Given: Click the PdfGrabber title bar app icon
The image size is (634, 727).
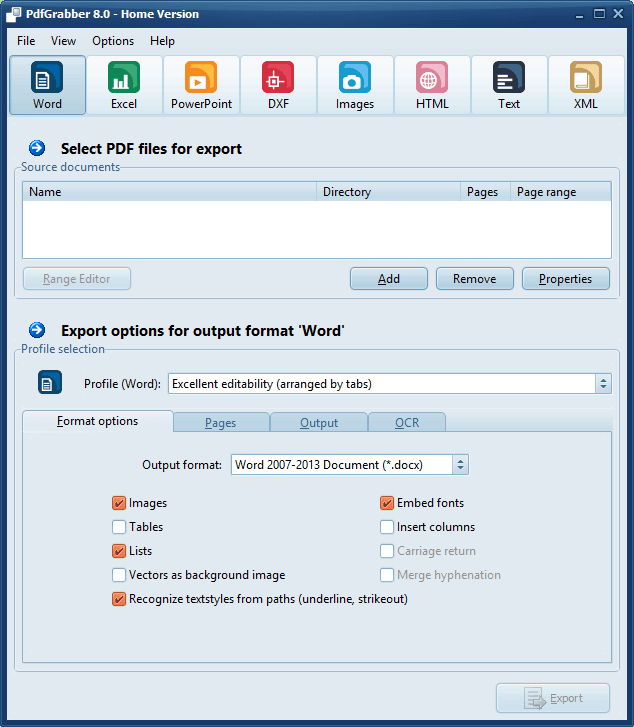Looking at the screenshot, I should pyautogui.click(x=13, y=14).
